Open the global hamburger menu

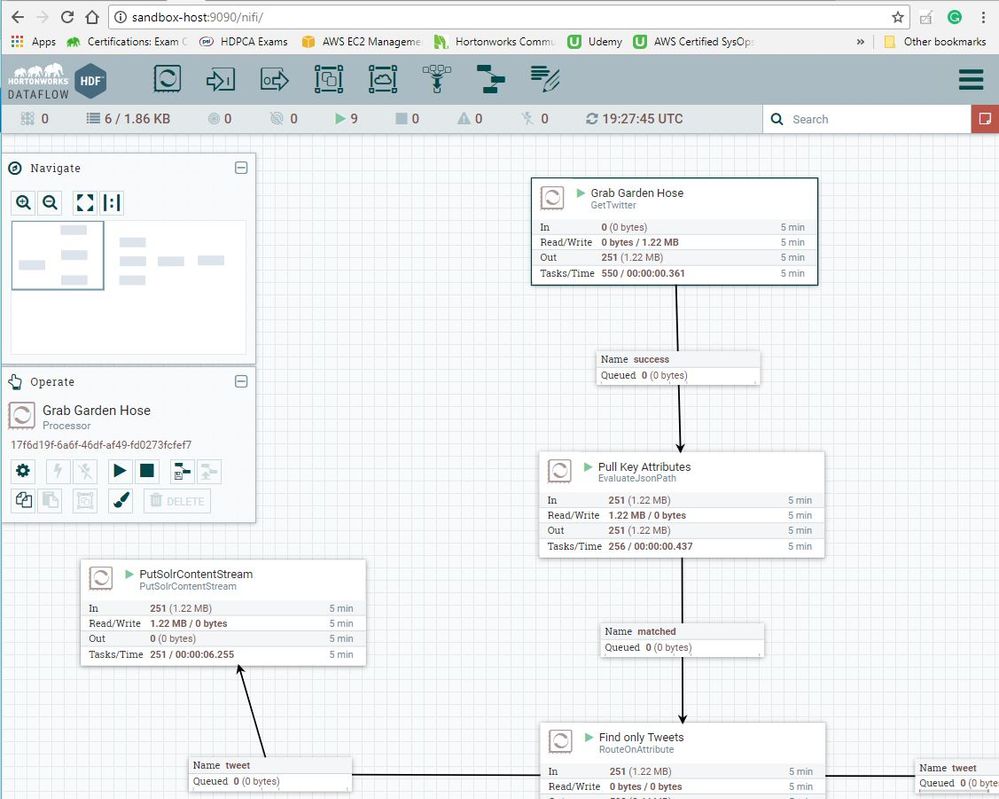point(971,80)
